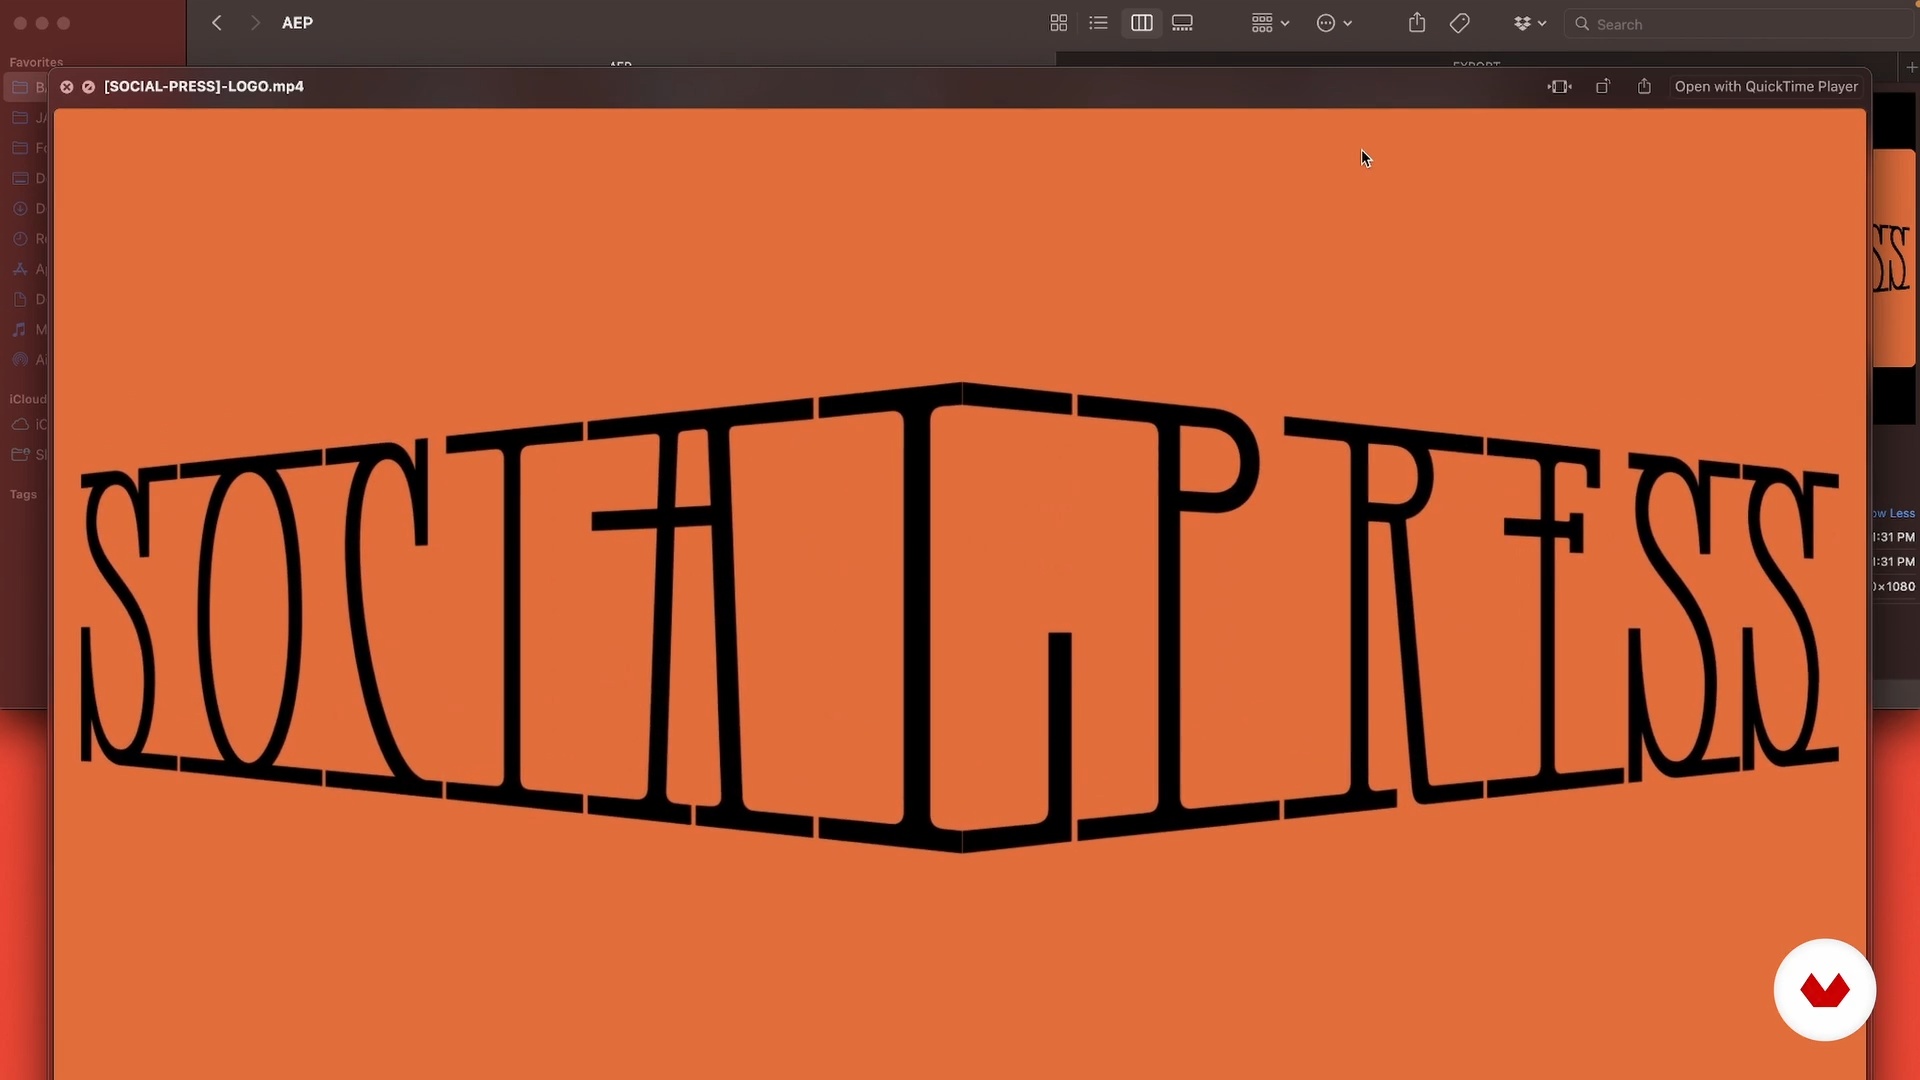Switch Finder to list view
This screenshot has height=1080, width=1920.
[1099, 23]
